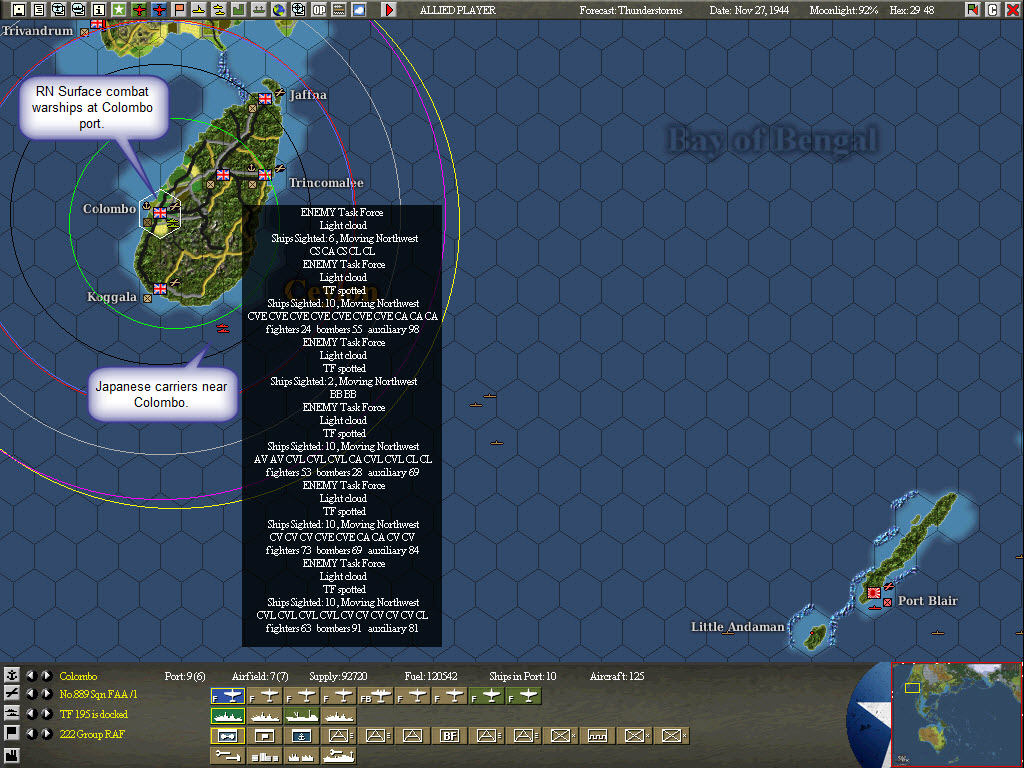Click the 'Port: 9 (6)' text
This screenshot has height=768, width=1024.
(x=185, y=676)
